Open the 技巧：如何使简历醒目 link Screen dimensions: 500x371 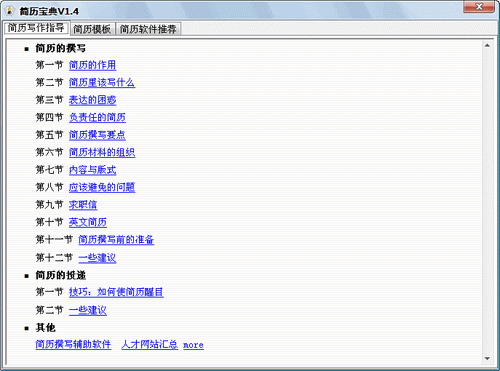tap(116, 292)
